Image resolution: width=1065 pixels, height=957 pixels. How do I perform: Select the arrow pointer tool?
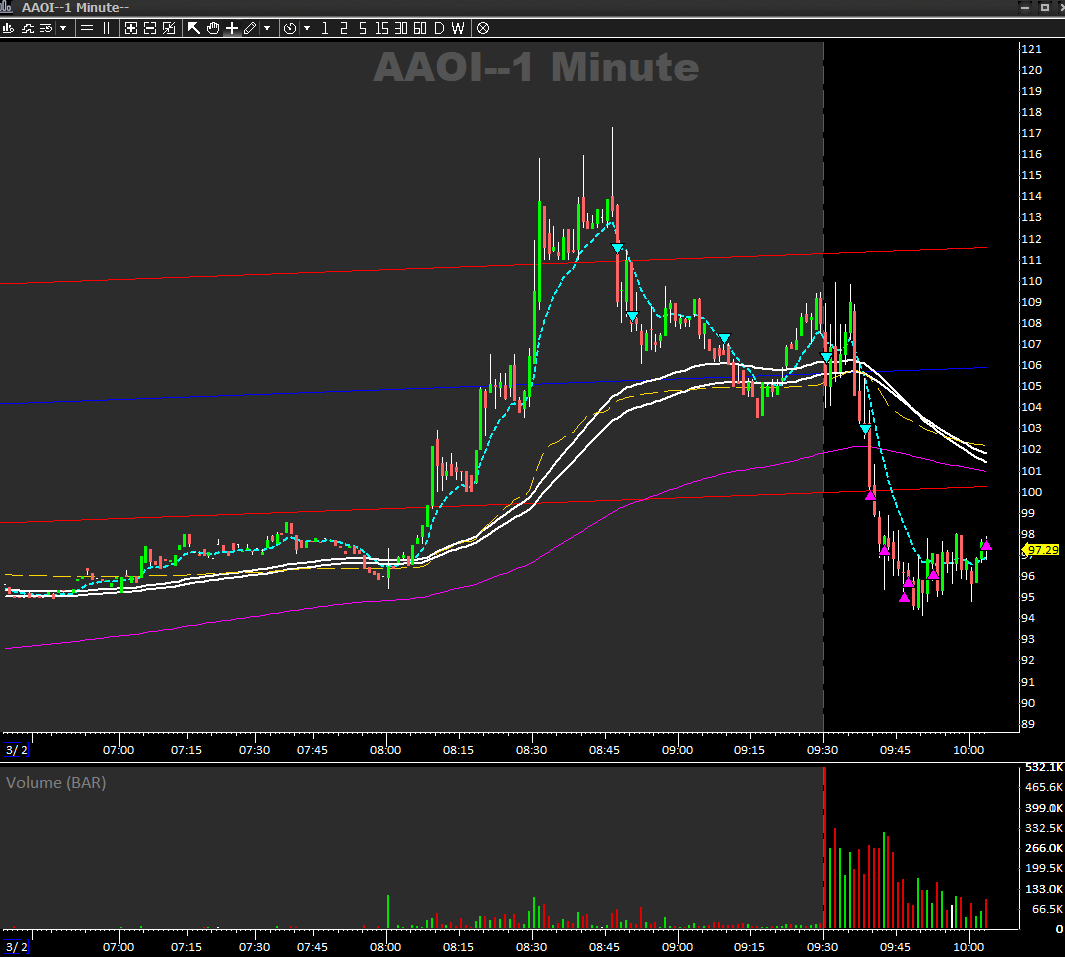pos(194,28)
